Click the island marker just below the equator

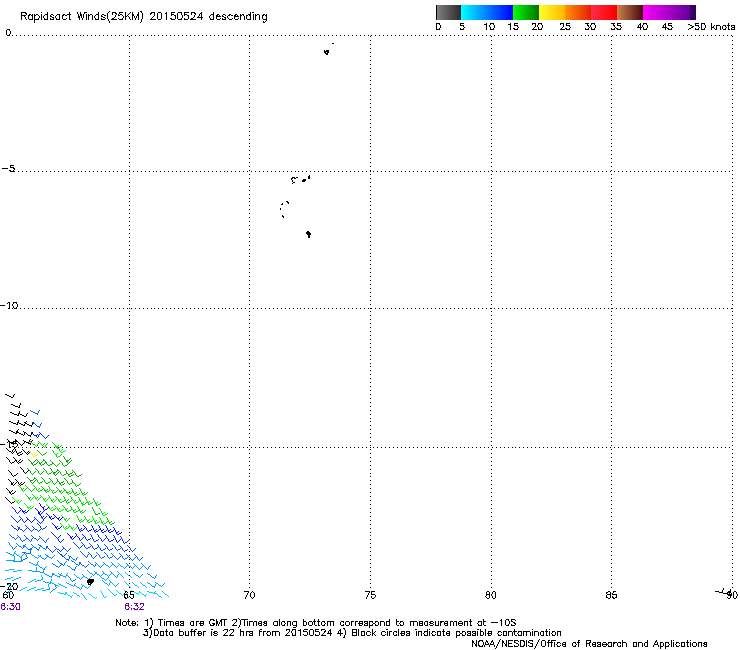[327, 52]
